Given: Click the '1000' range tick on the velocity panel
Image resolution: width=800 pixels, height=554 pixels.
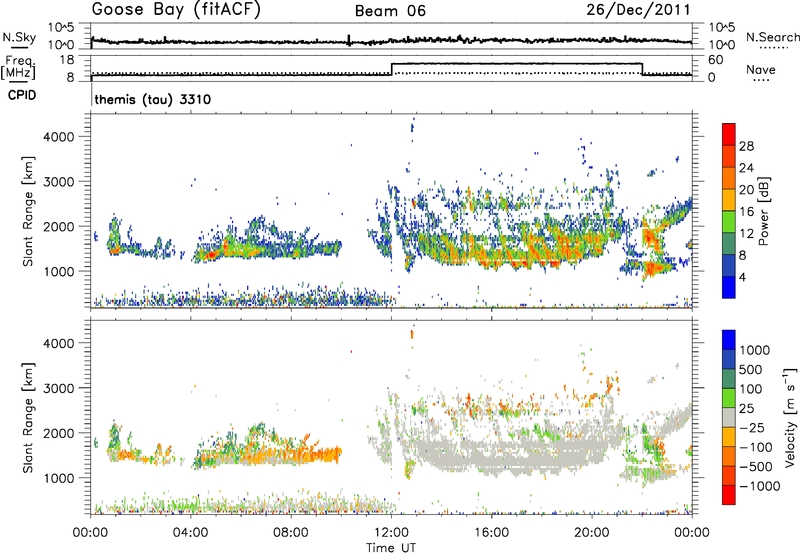Looking at the screenshot, I should [x=59, y=478].
